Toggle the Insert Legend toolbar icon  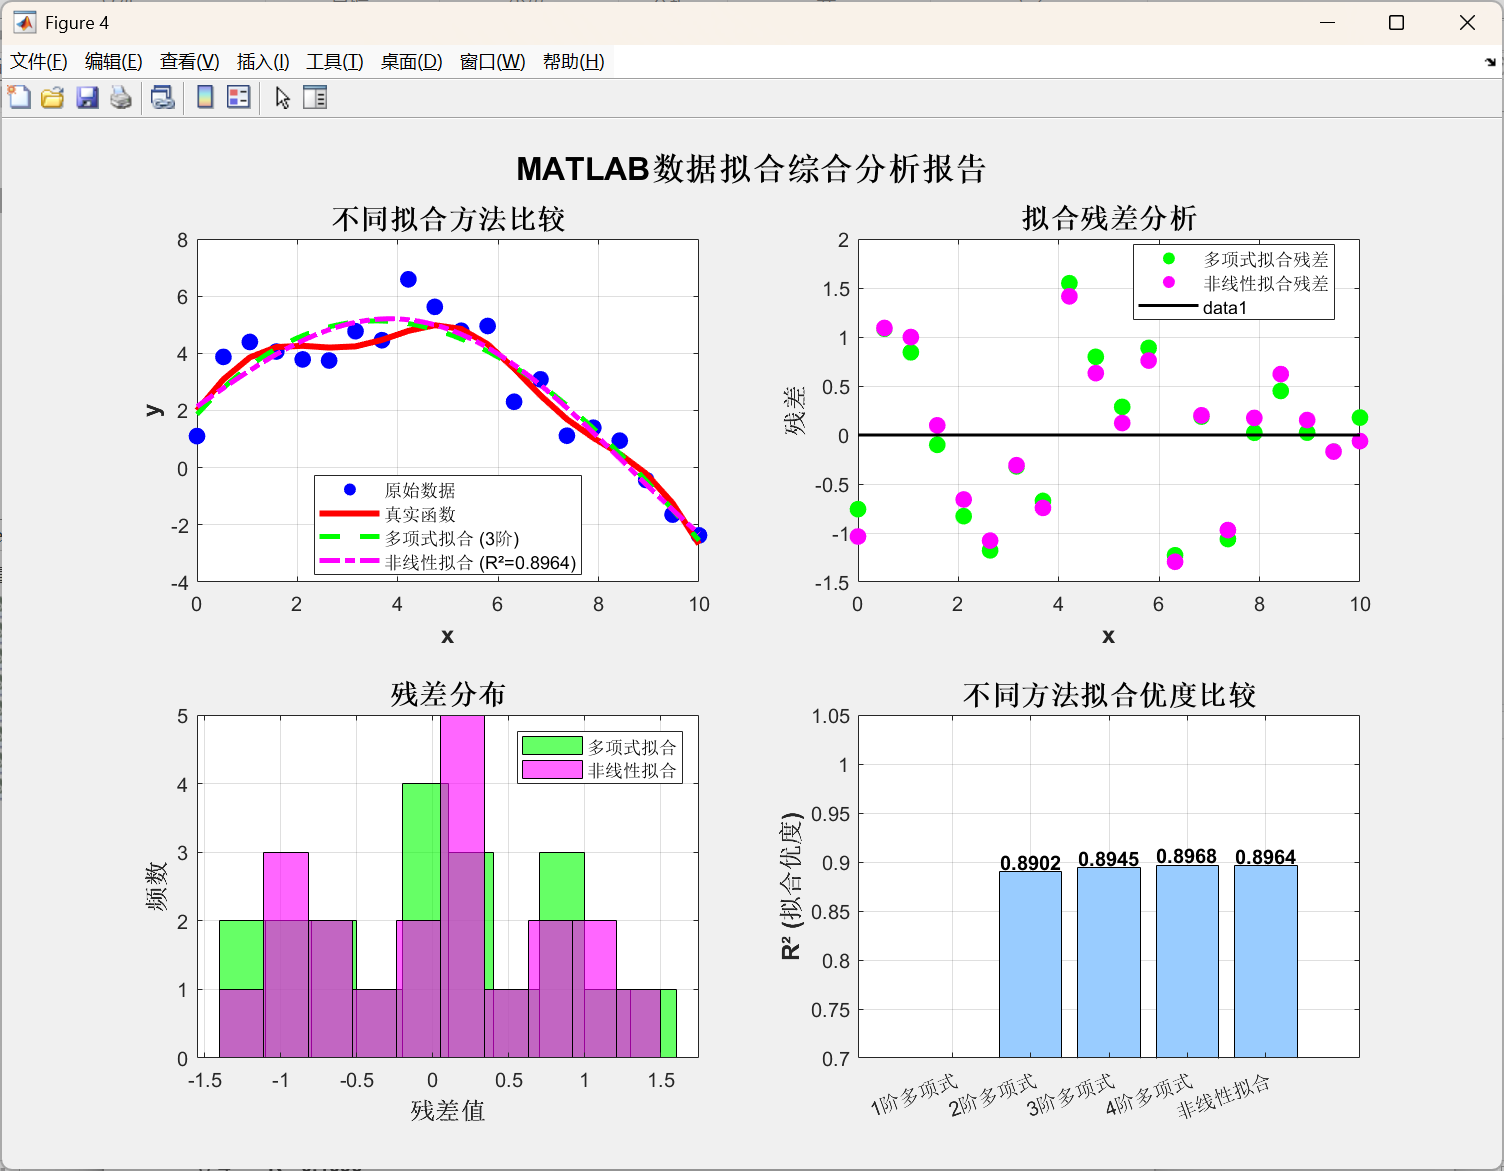pyautogui.click(x=239, y=97)
